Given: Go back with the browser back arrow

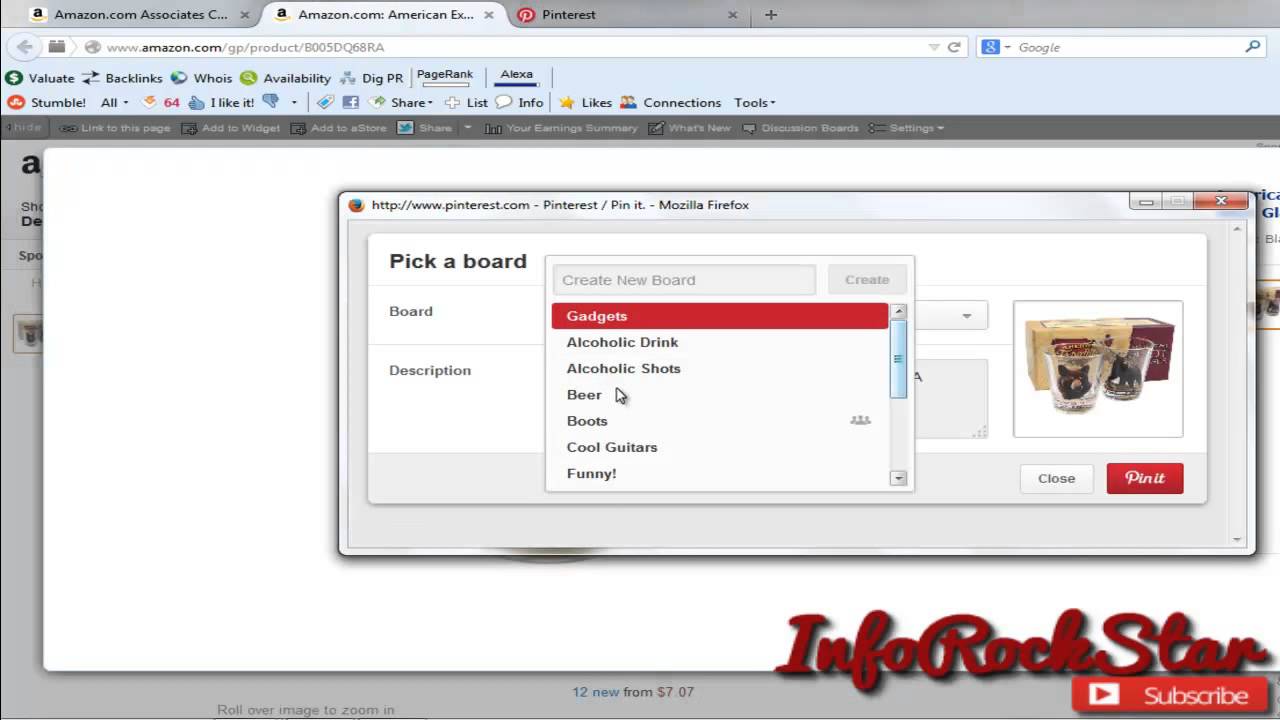Looking at the screenshot, I should point(25,47).
